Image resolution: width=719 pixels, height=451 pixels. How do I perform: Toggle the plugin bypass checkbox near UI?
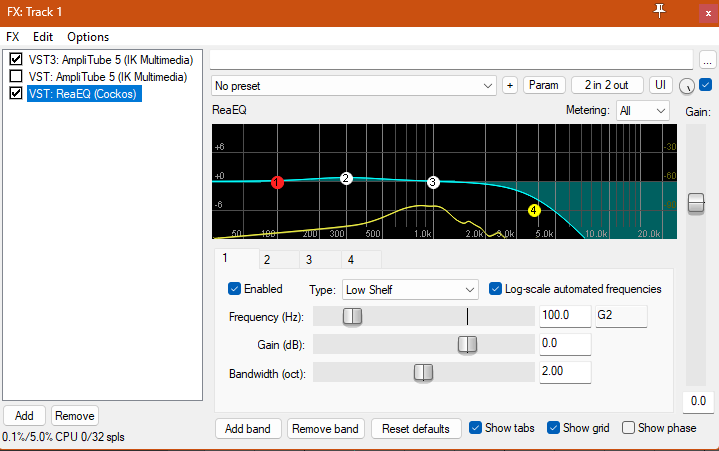pyautogui.click(x=706, y=85)
